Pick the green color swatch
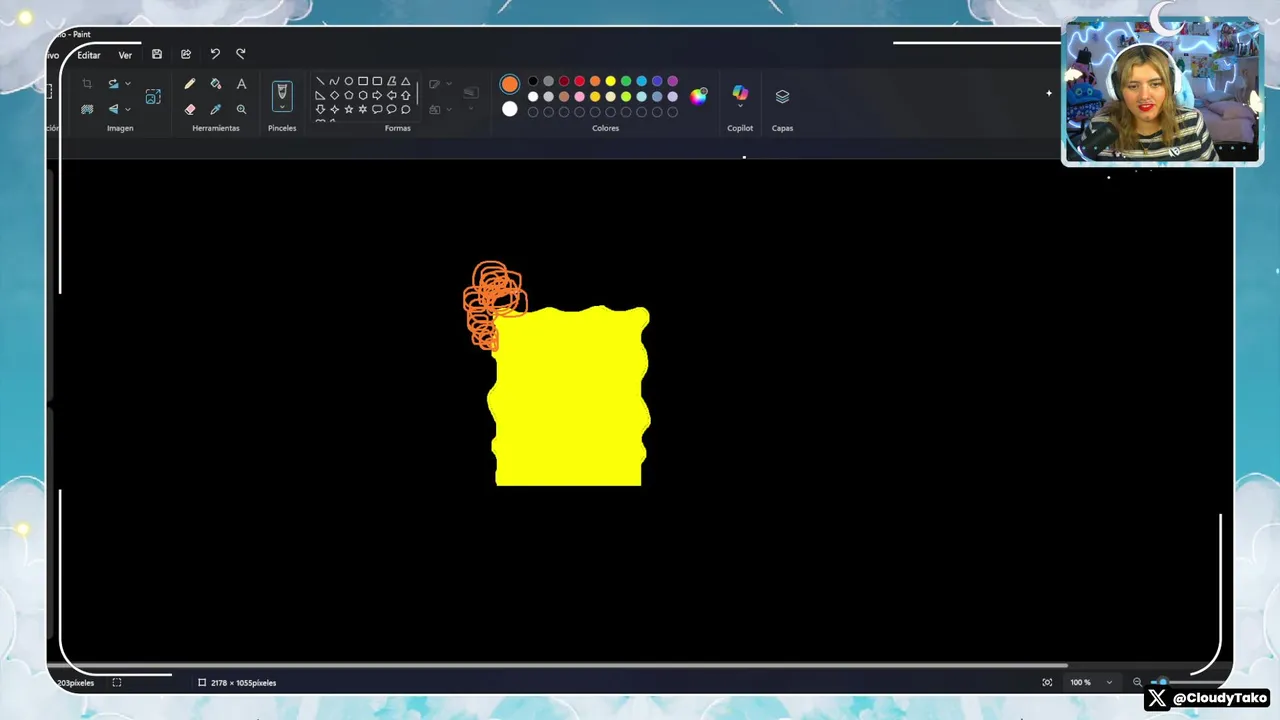 (626, 81)
